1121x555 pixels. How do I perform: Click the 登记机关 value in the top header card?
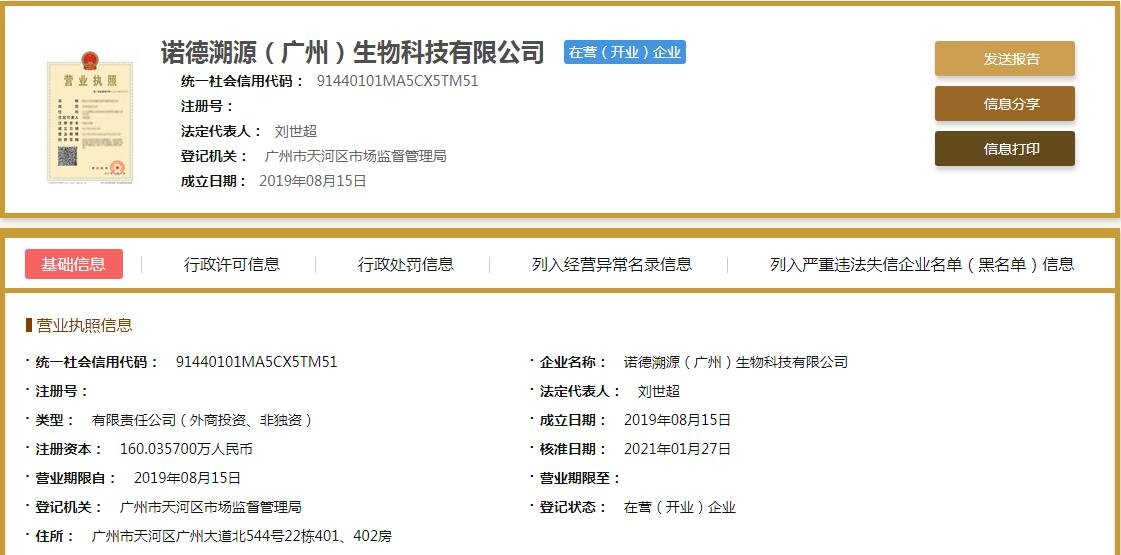(355, 156)
